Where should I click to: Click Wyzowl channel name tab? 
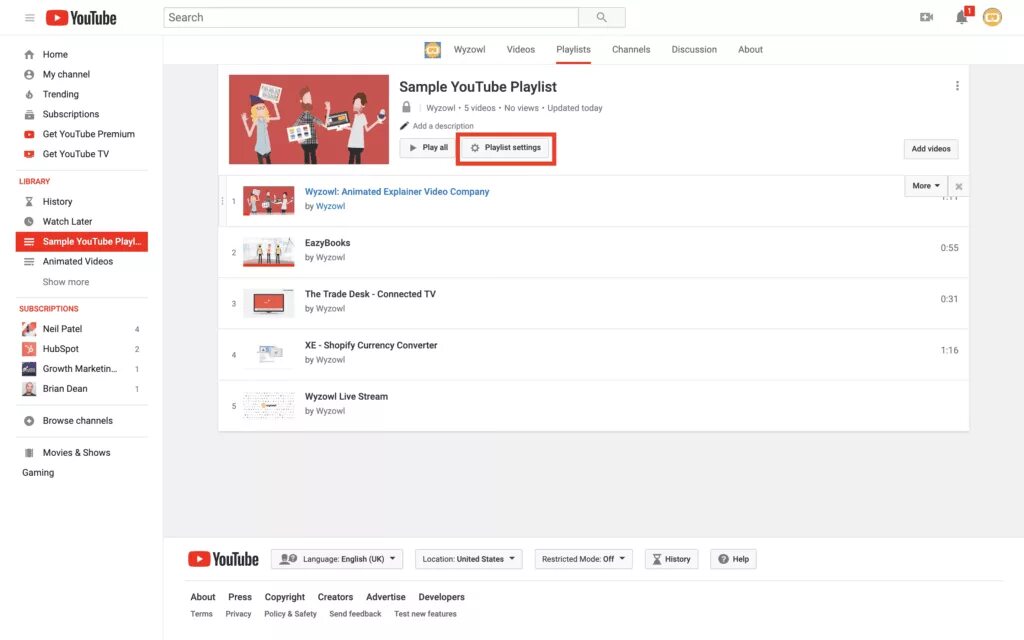[470, 50]
